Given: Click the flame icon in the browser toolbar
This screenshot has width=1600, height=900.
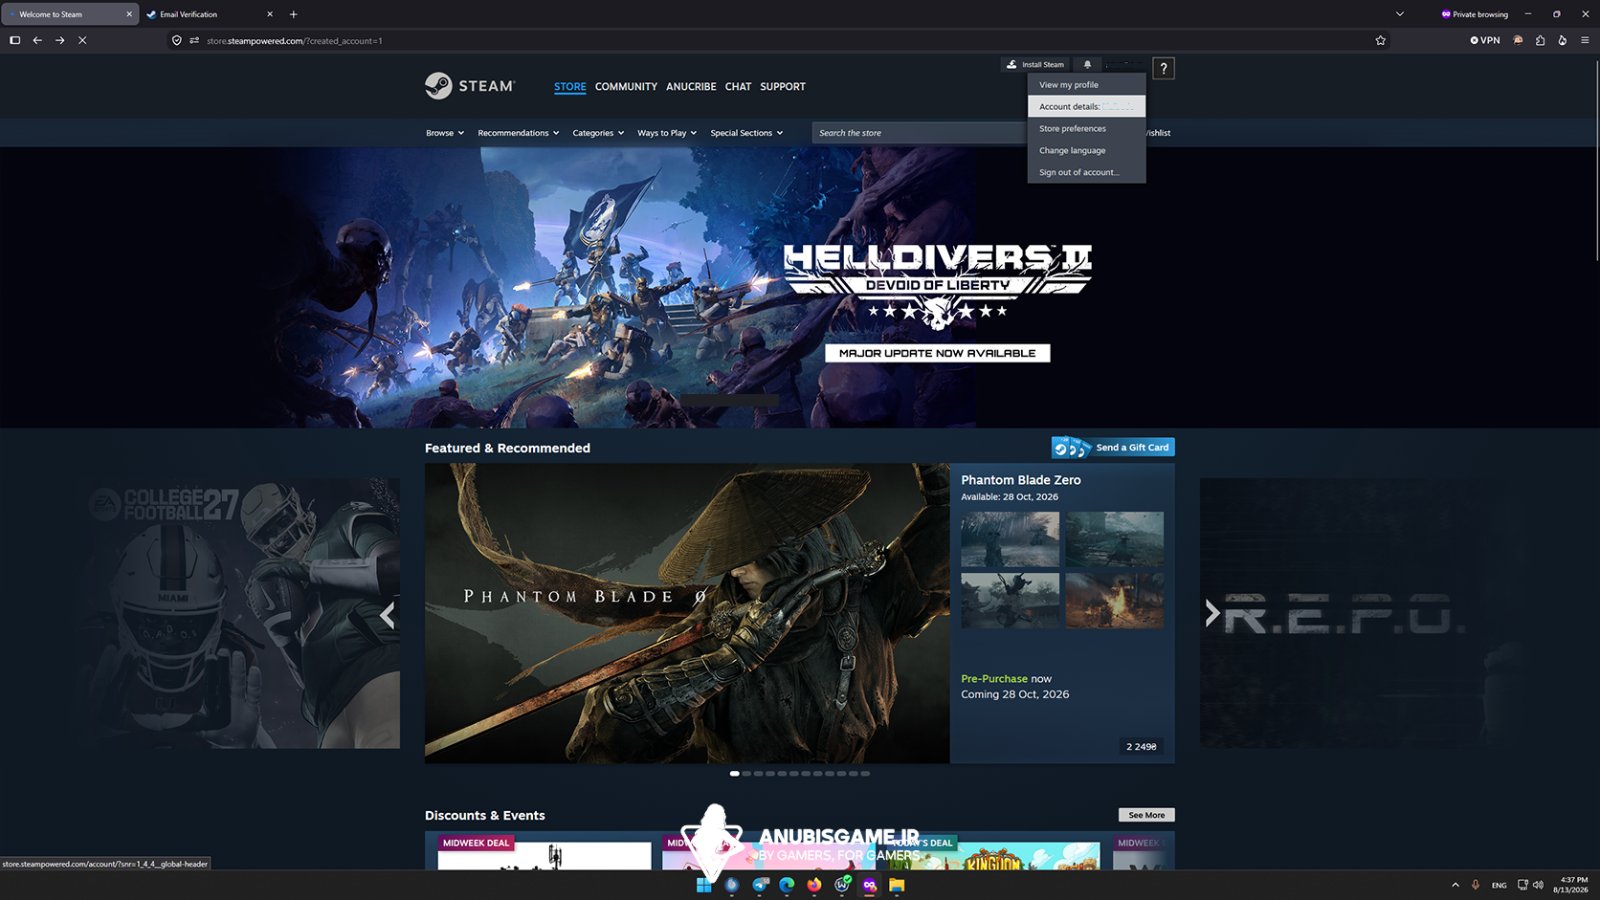Looking at the screenshot, I should [1562, 40].
